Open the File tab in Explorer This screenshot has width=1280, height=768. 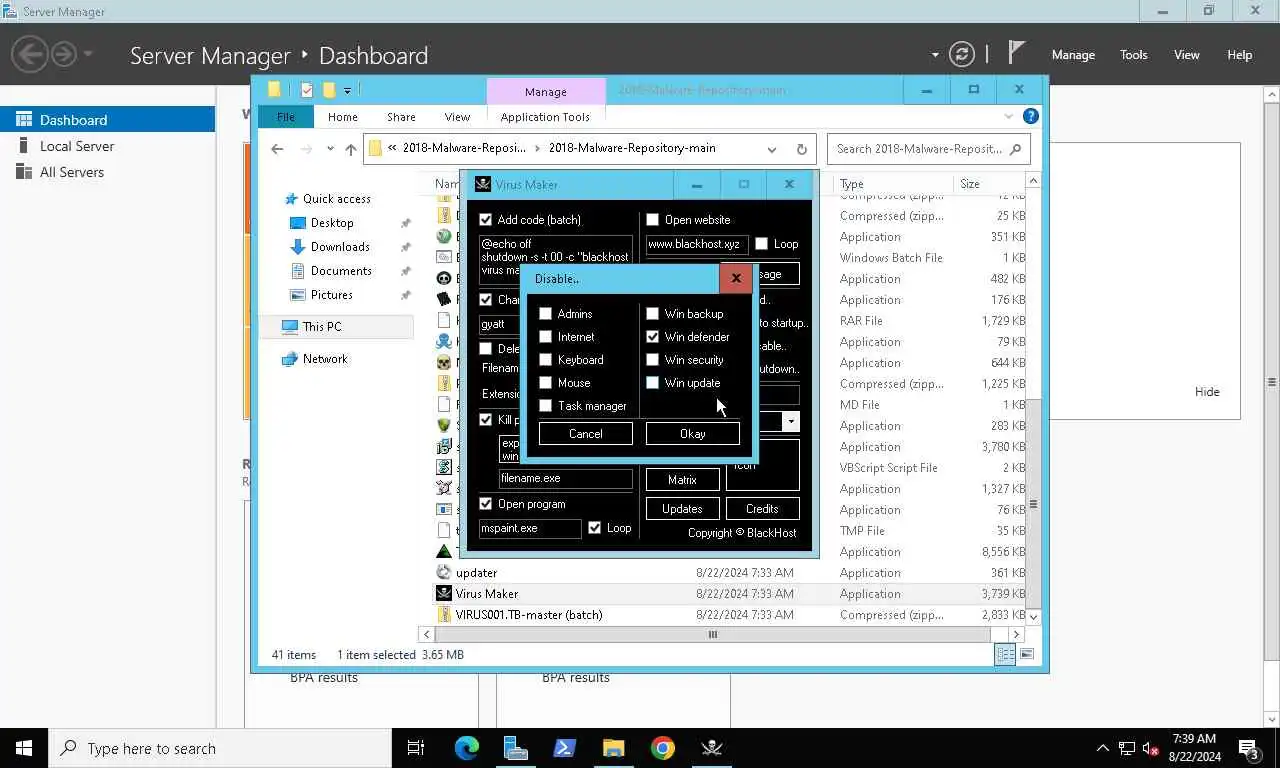pyautogui.click(x=286, y=117)
